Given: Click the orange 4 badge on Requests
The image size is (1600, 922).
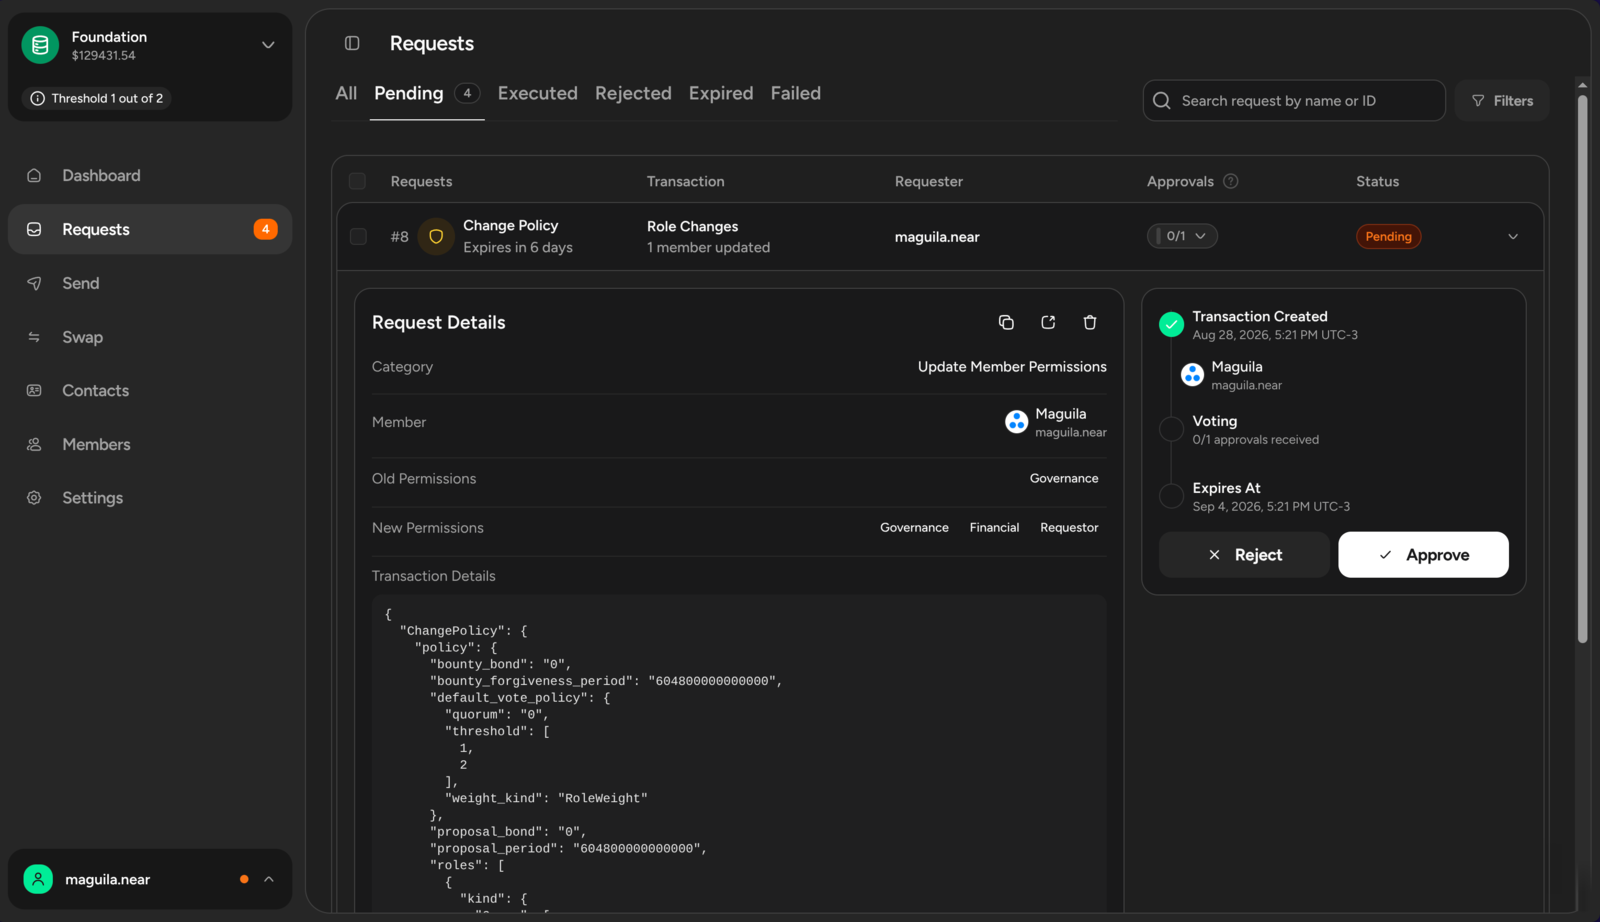Looking at the screenshot, I should (265, 229).
